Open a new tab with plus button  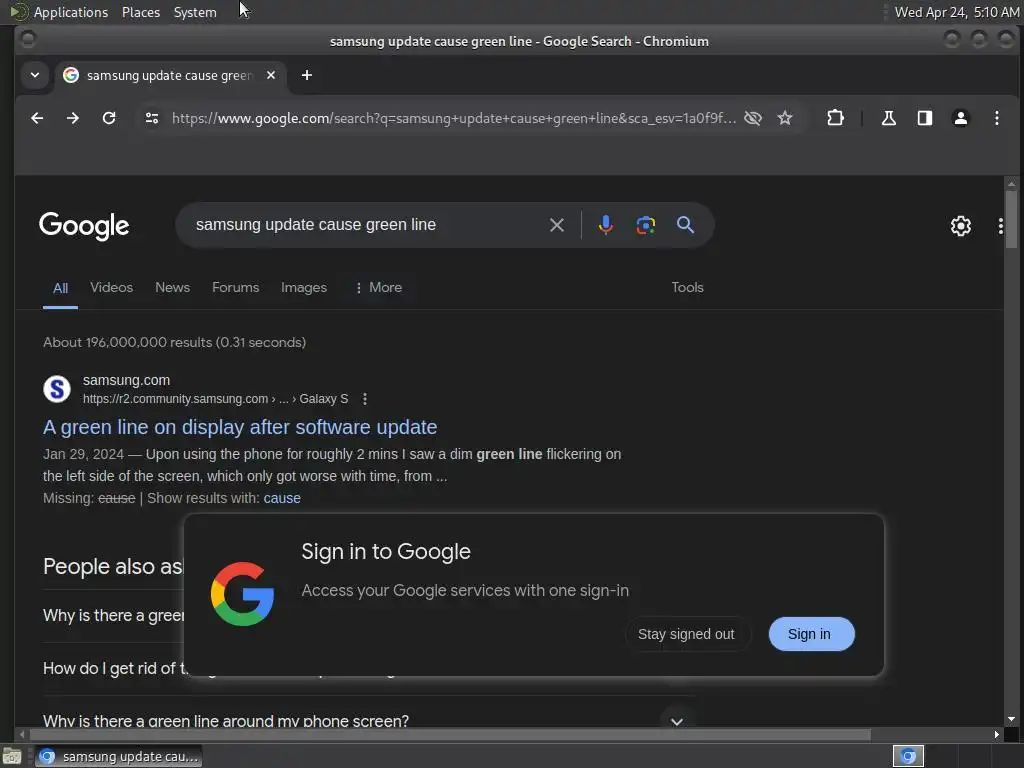(307, 75)
